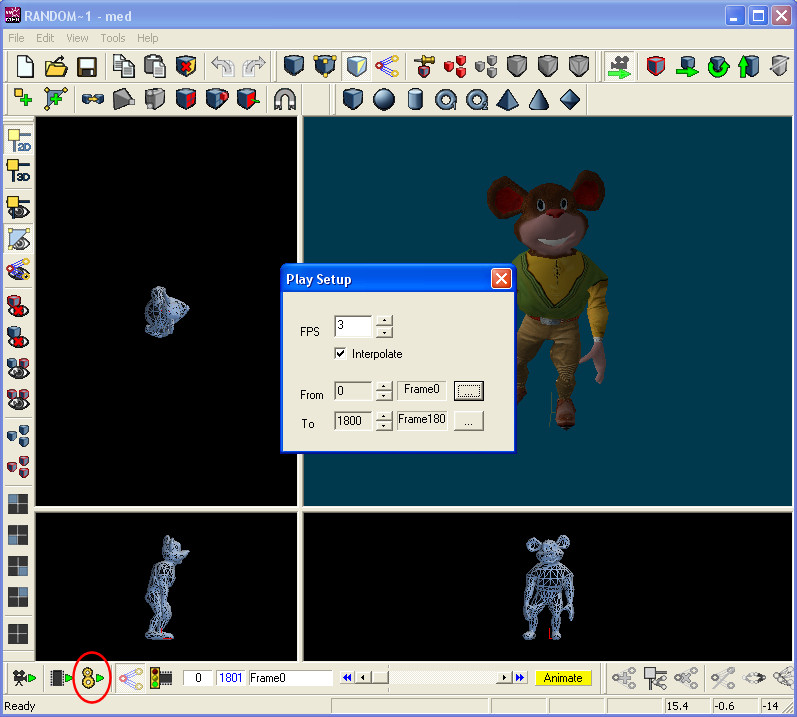The height and width of the screenshot is (717, 797).
Task: Create a cylinder primitive
Action: [415, 99]
